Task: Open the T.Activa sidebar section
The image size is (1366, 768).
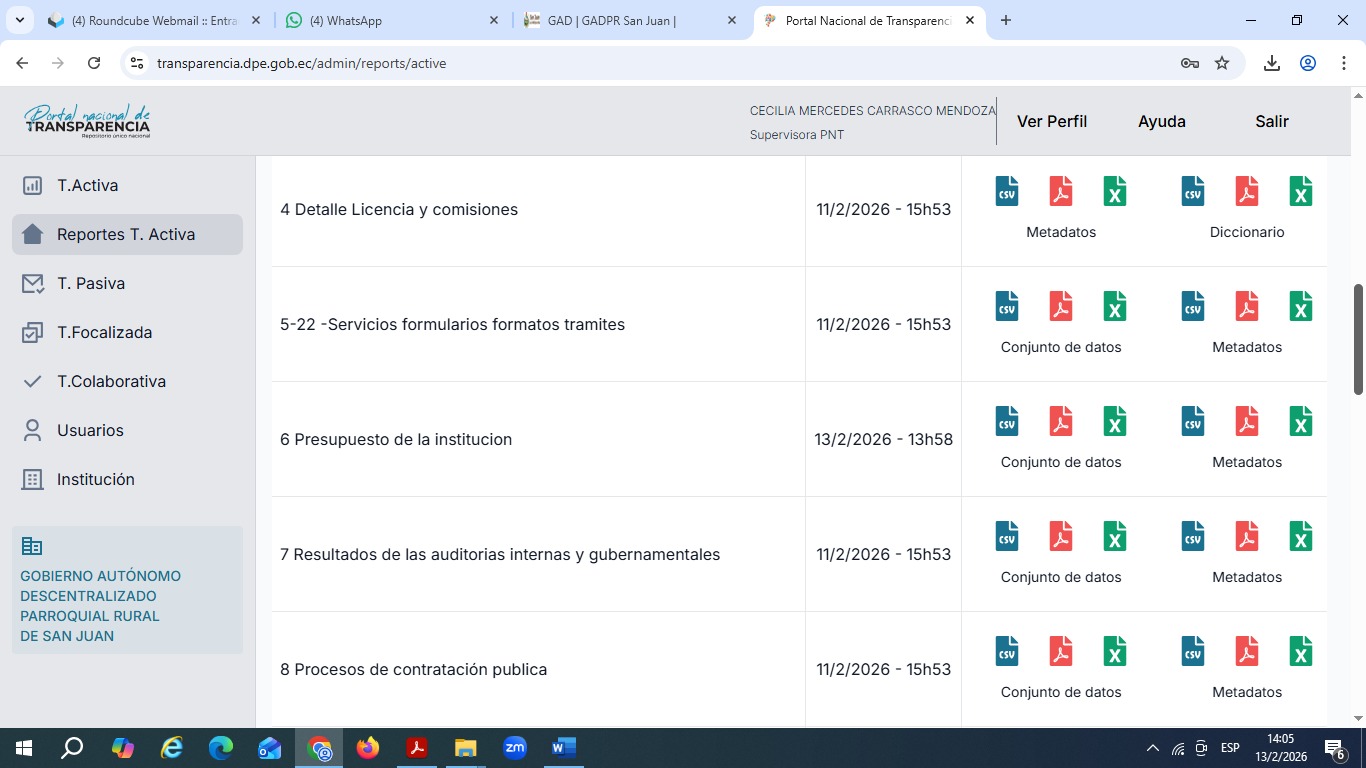Action: pyautogui.click(x=87, y=185)
